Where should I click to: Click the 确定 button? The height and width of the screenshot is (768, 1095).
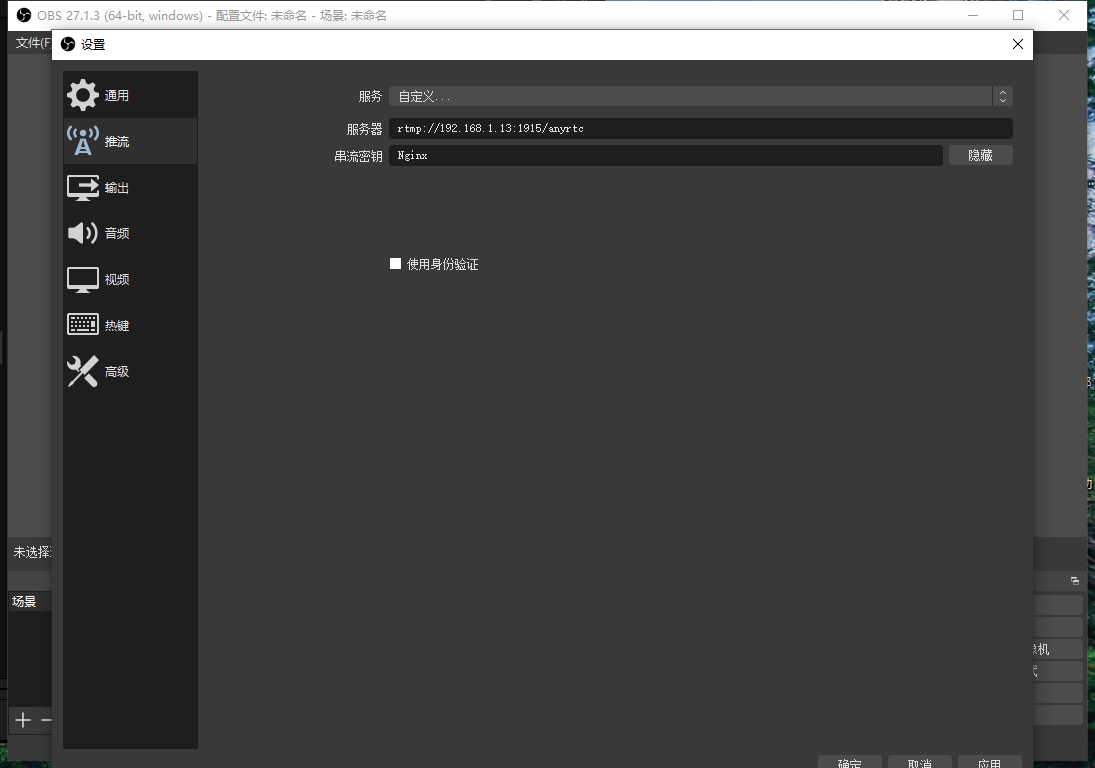[849, 762]
